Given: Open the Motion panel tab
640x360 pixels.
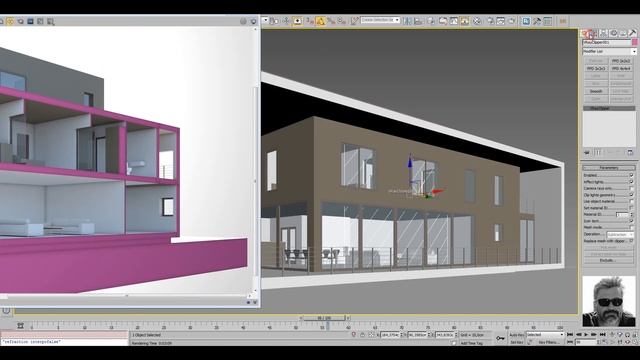Looking at the screenshot, I should [x=613, y=33].
